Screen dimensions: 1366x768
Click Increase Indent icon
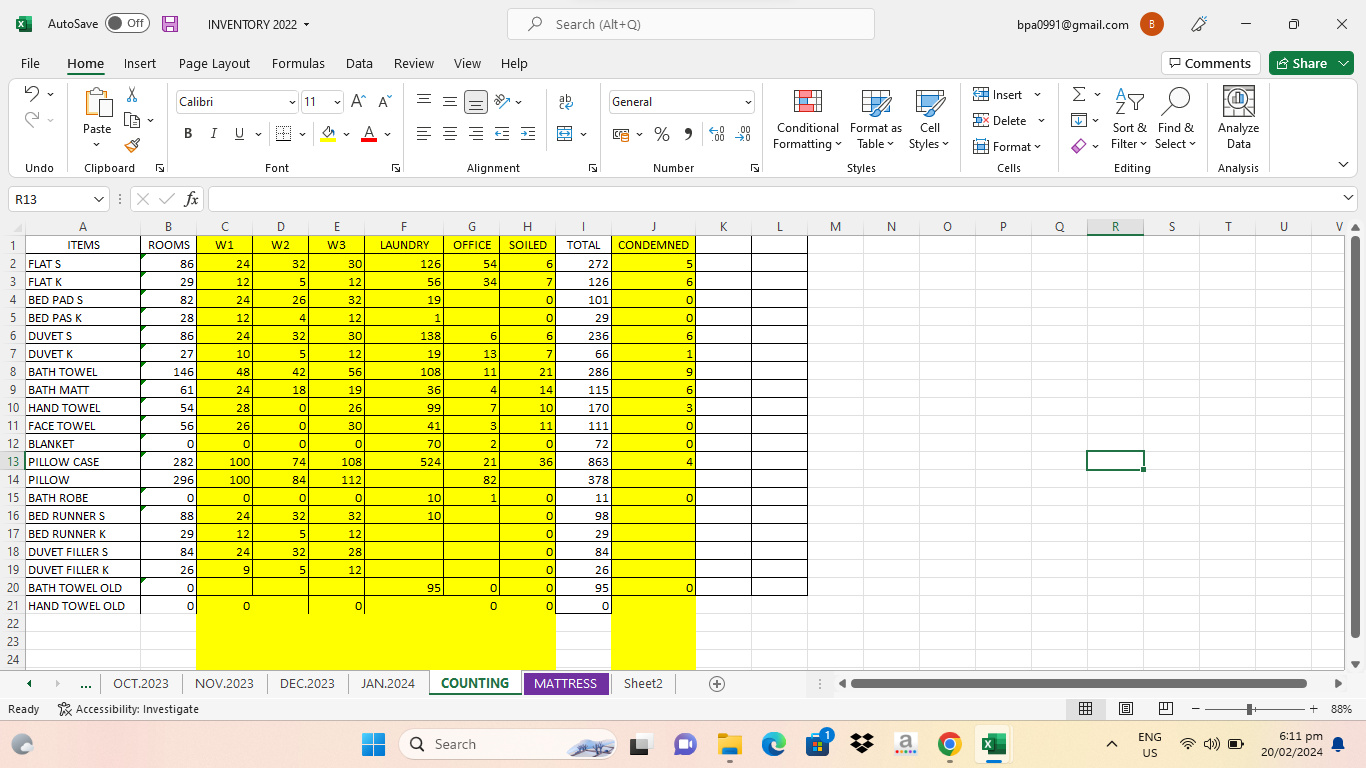pyautogui.click(x=527, y=134)
